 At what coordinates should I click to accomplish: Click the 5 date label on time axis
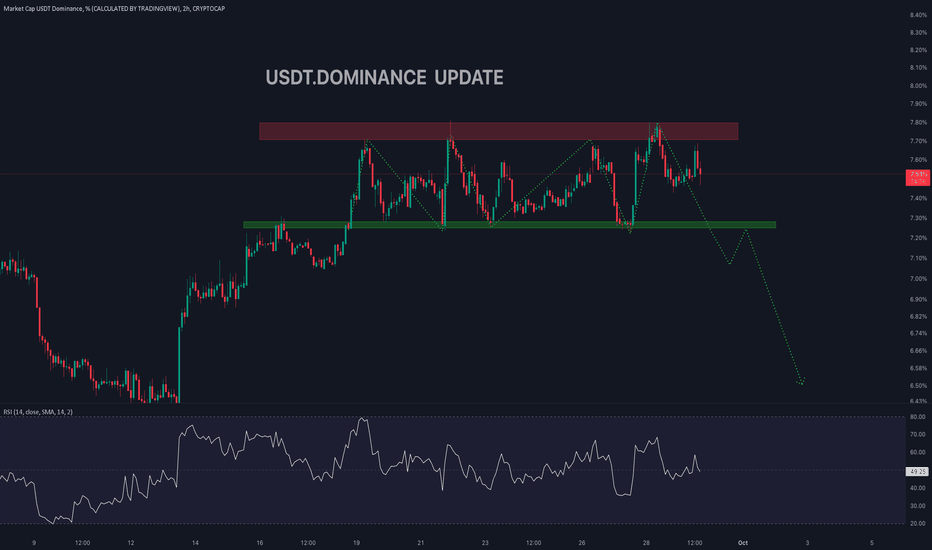pyautogui.click(x=871, y=543)
